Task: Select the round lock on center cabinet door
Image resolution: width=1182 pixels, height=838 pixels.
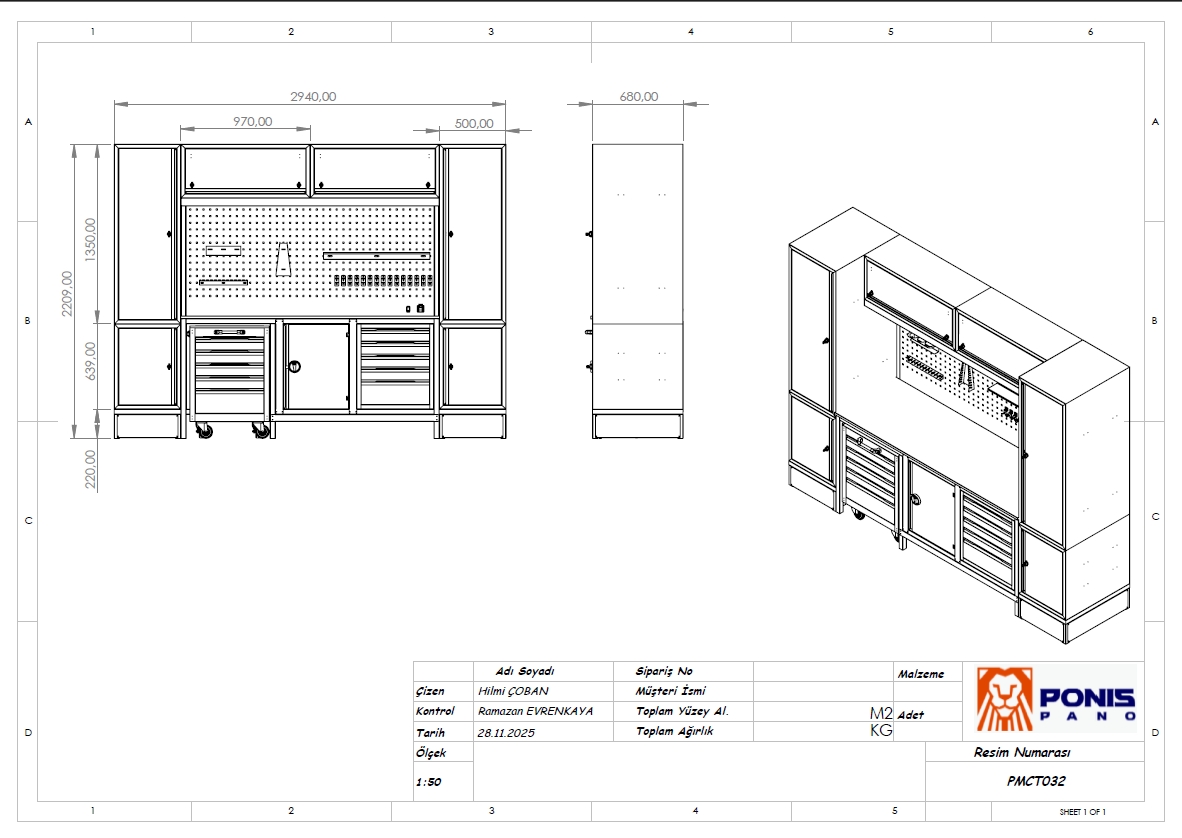Action: 294,367
